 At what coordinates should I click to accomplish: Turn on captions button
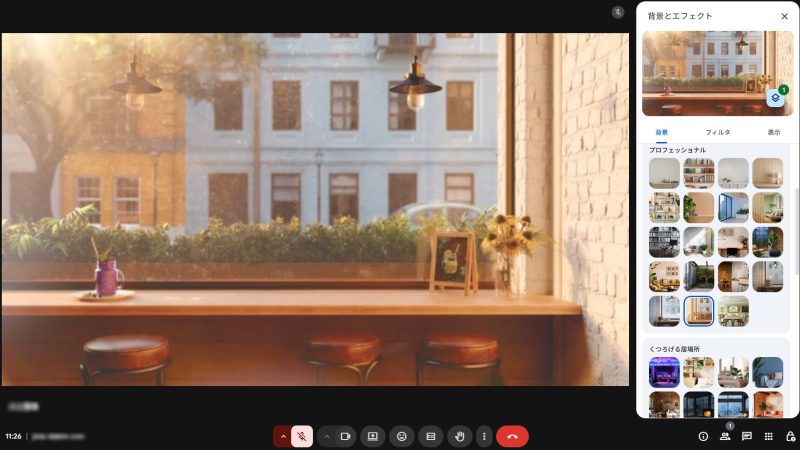431,436
